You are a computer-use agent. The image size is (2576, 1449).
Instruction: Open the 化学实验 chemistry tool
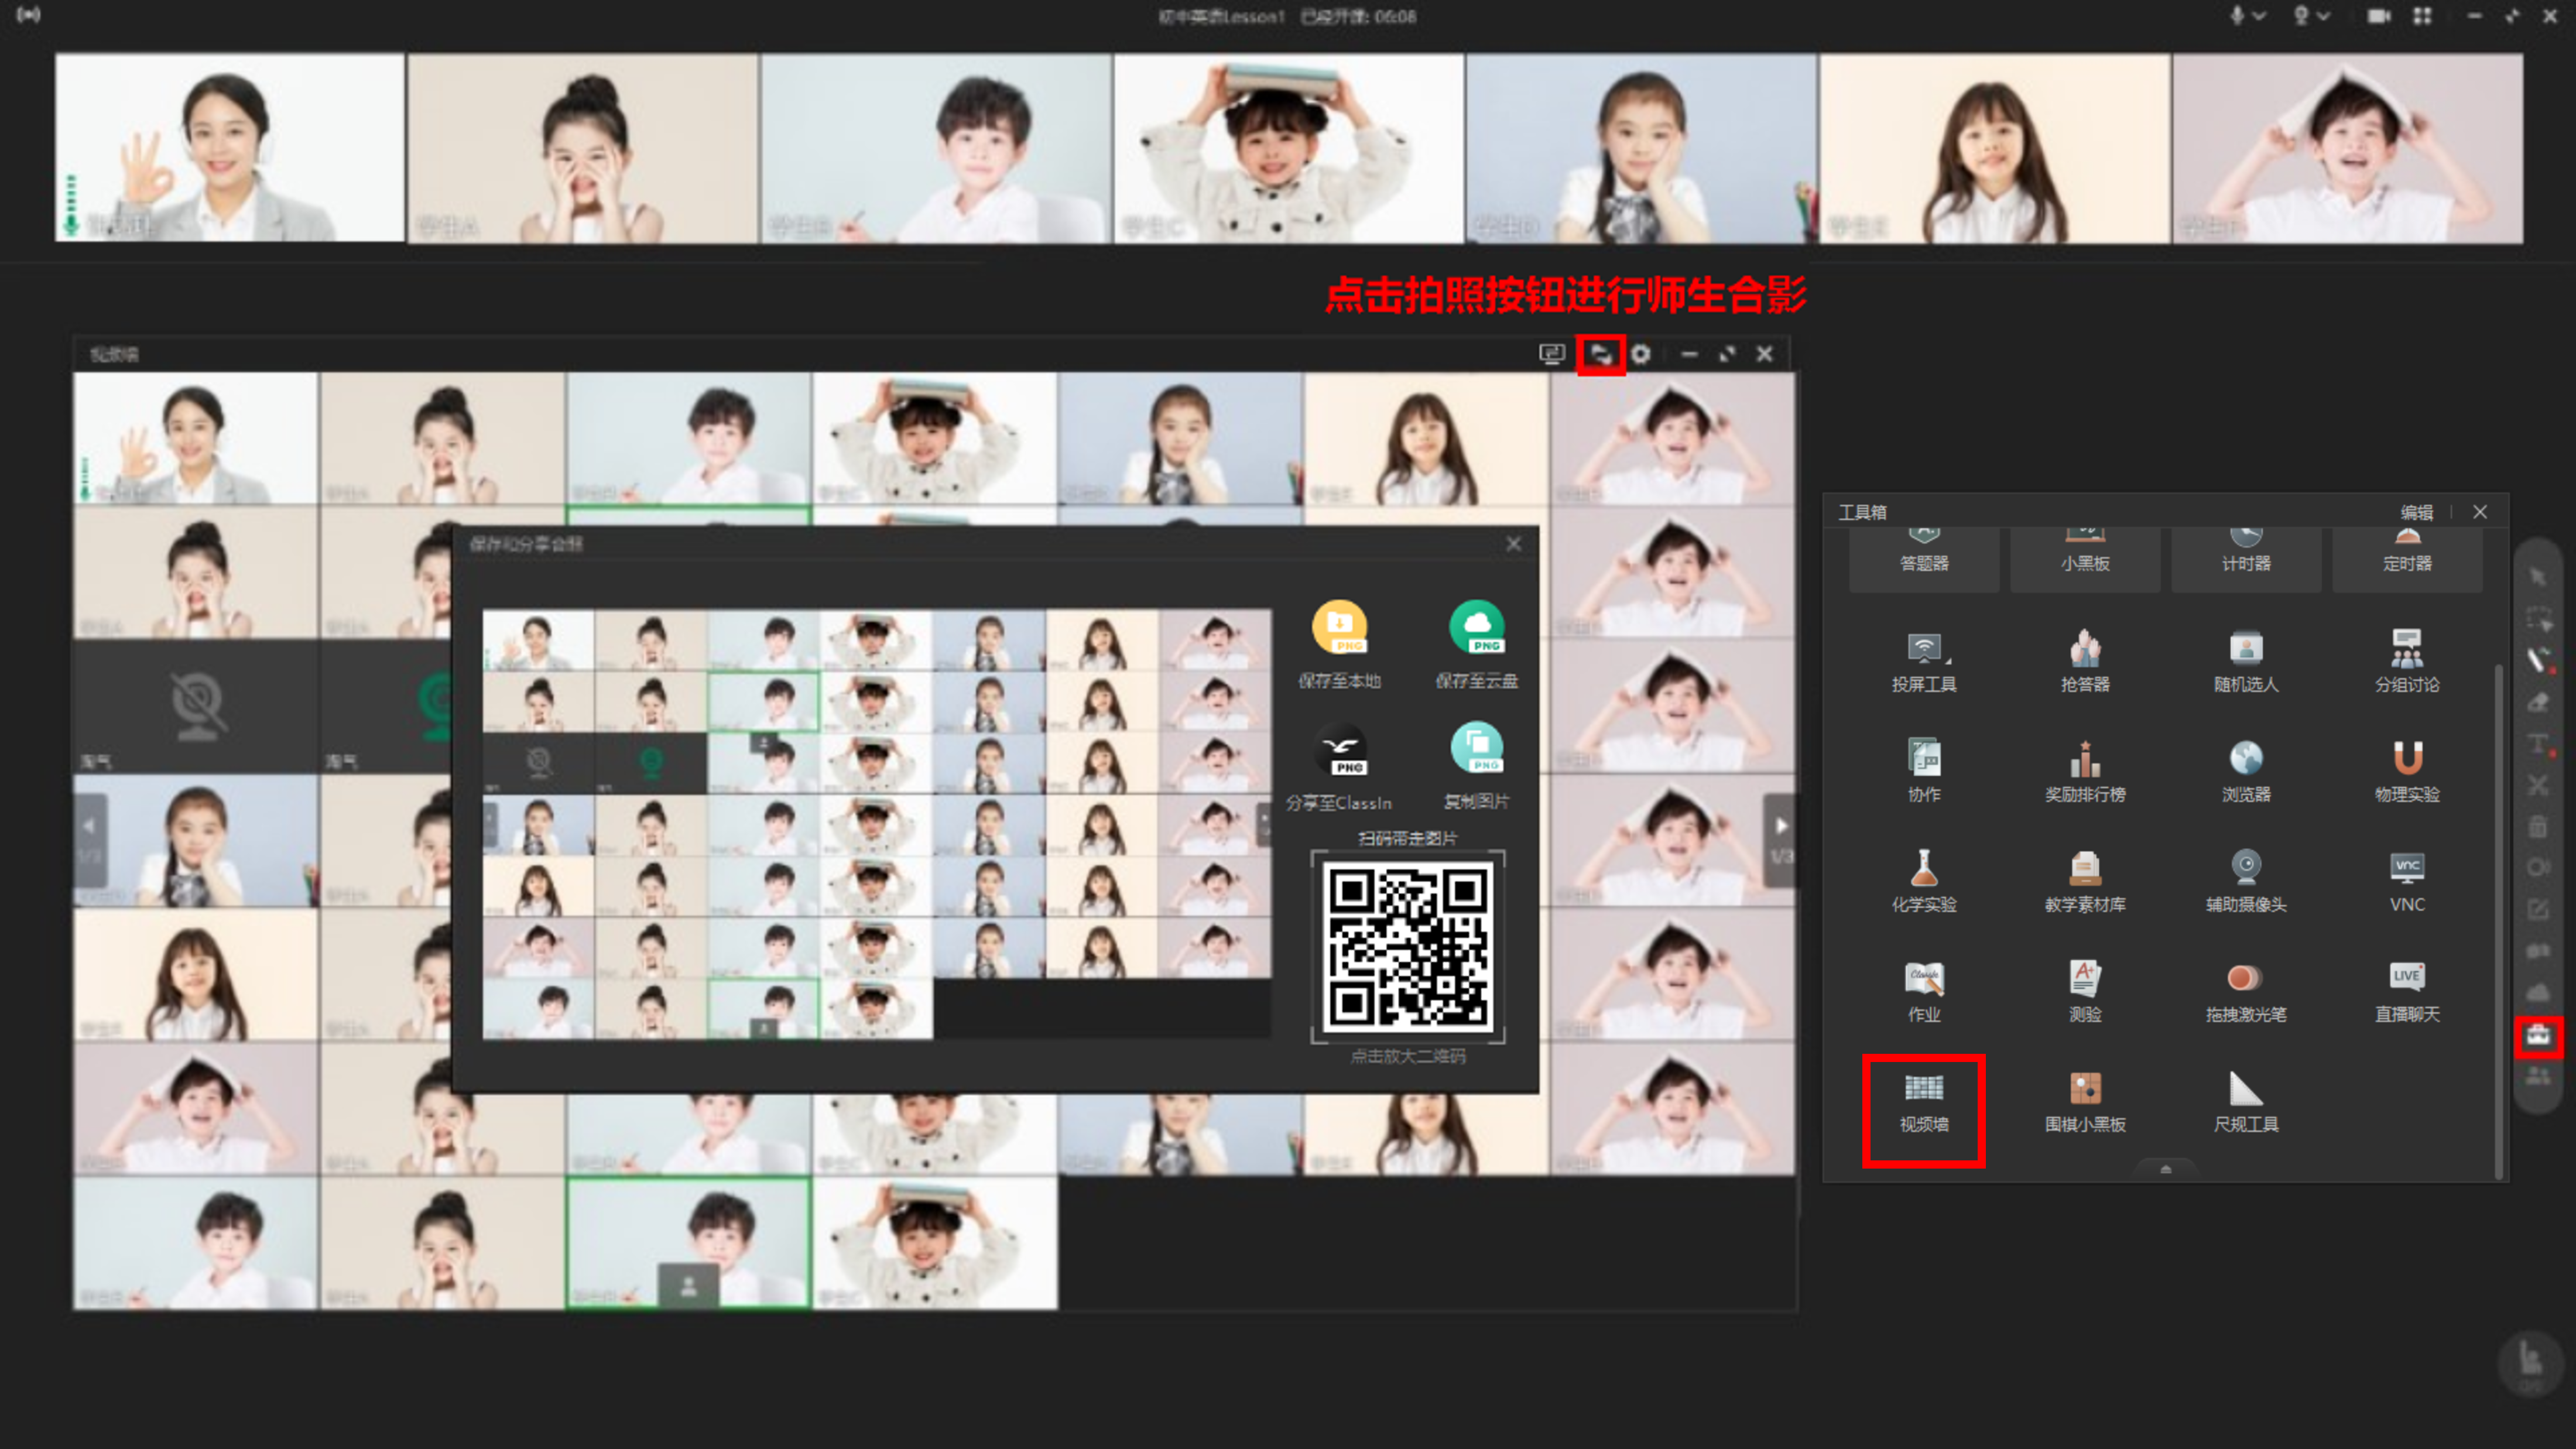[1923, 882]
